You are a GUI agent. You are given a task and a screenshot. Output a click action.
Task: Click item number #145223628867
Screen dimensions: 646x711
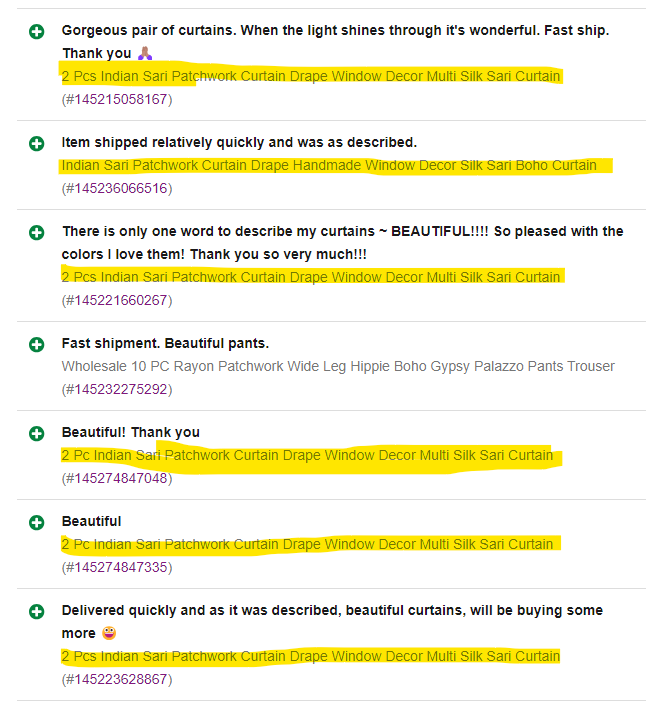[x=115, y=679]
